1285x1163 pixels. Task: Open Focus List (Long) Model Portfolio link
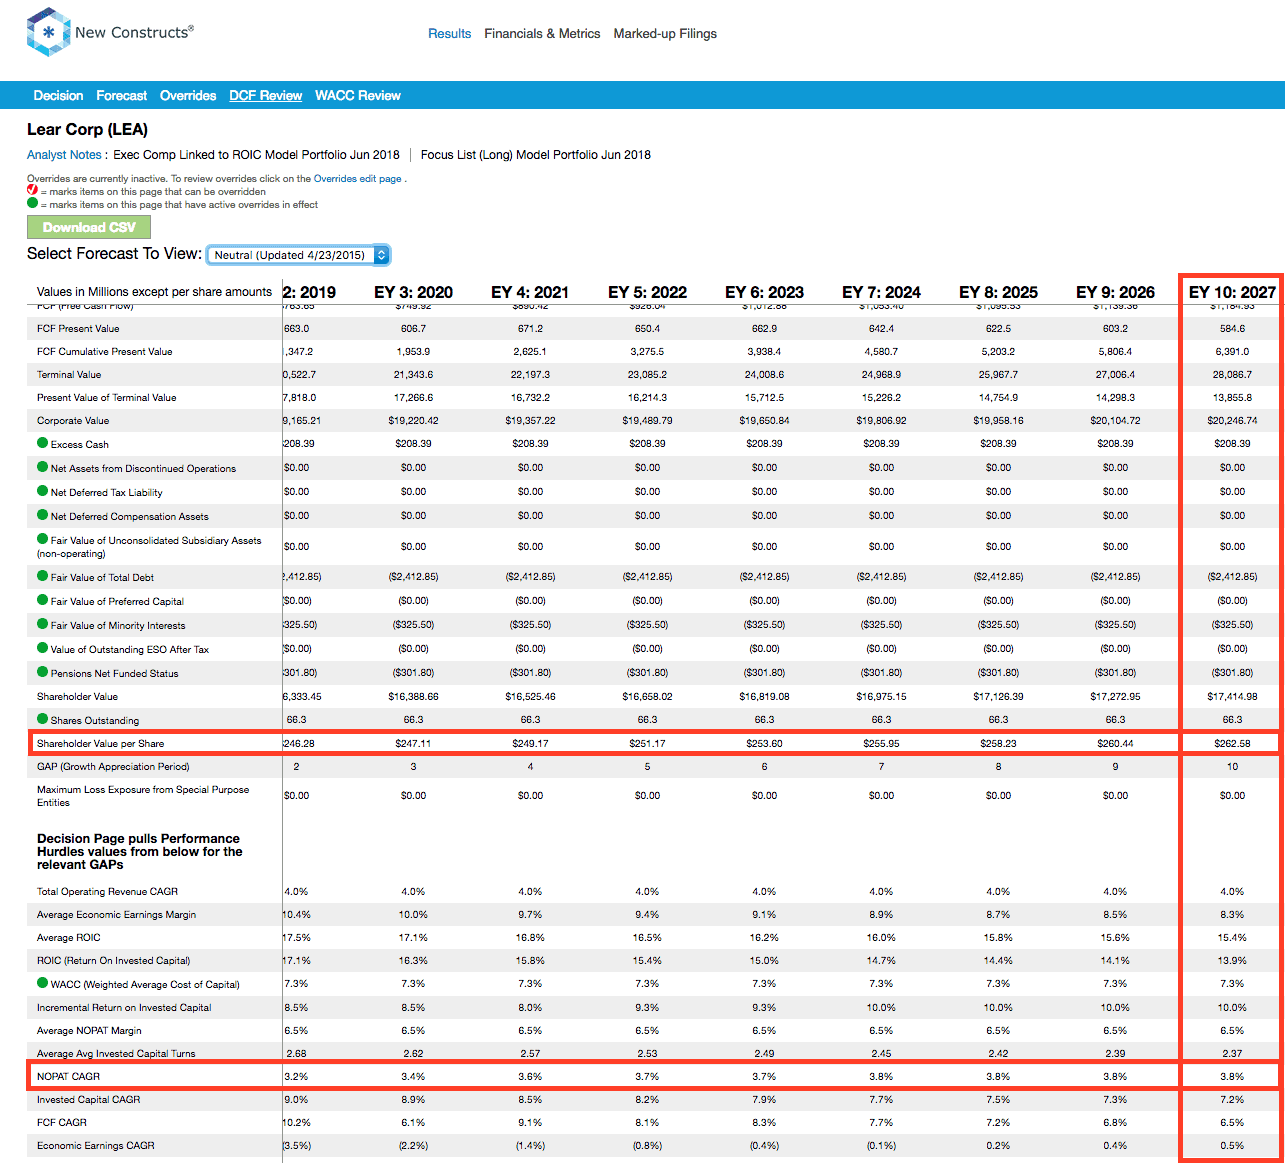click(x=535, y=155)
